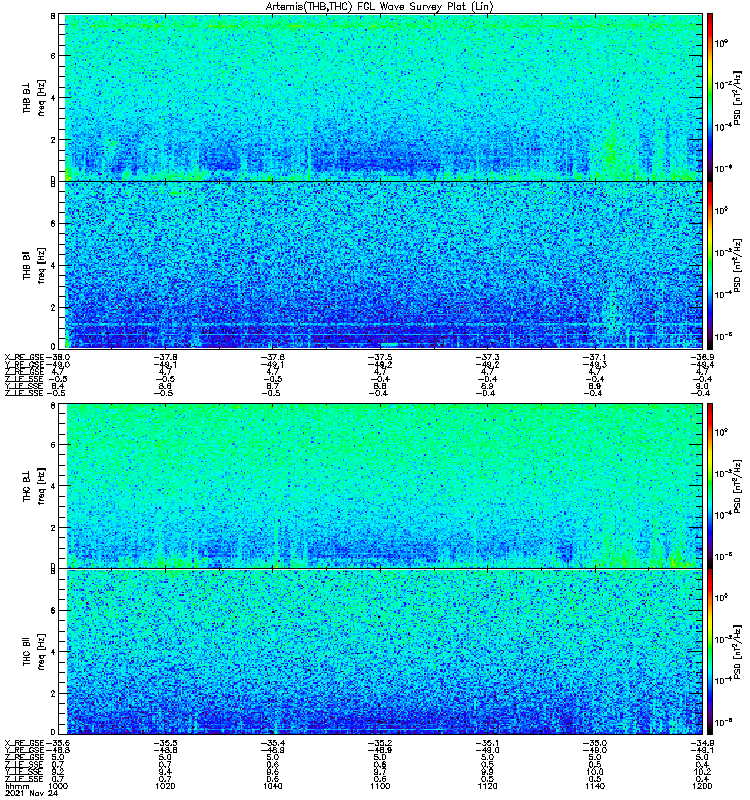Click the '-37.1' X_RE_GSE value

[595, 358]
